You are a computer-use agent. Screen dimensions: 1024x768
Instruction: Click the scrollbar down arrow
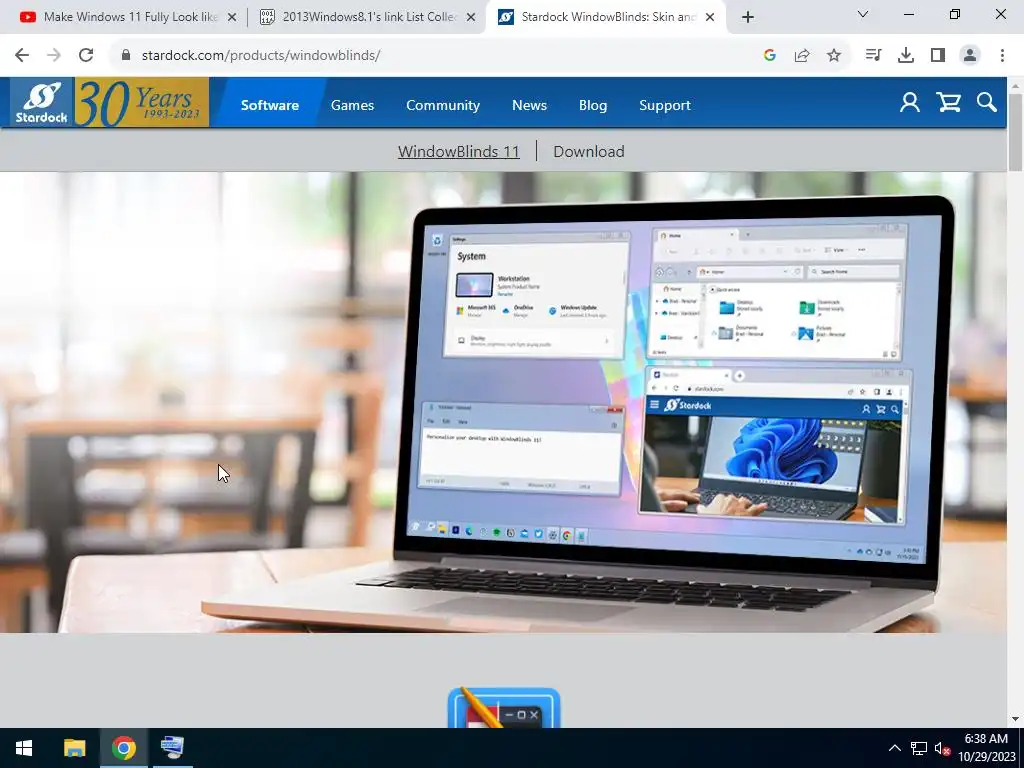1016,719
